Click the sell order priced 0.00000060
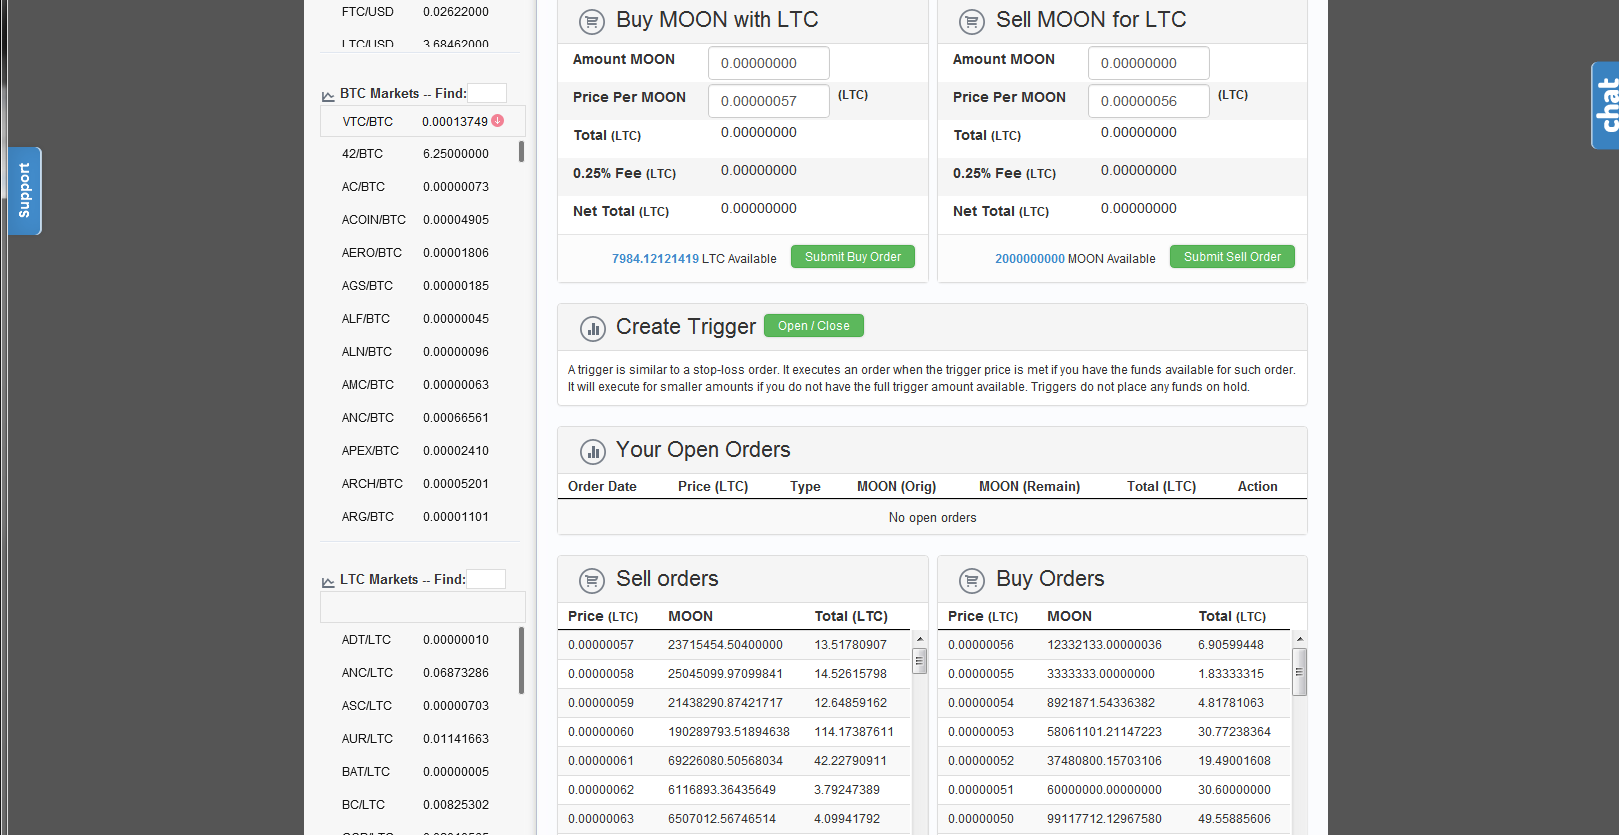The width and height of the screenshot is (1619, 835). coord(734,732)
